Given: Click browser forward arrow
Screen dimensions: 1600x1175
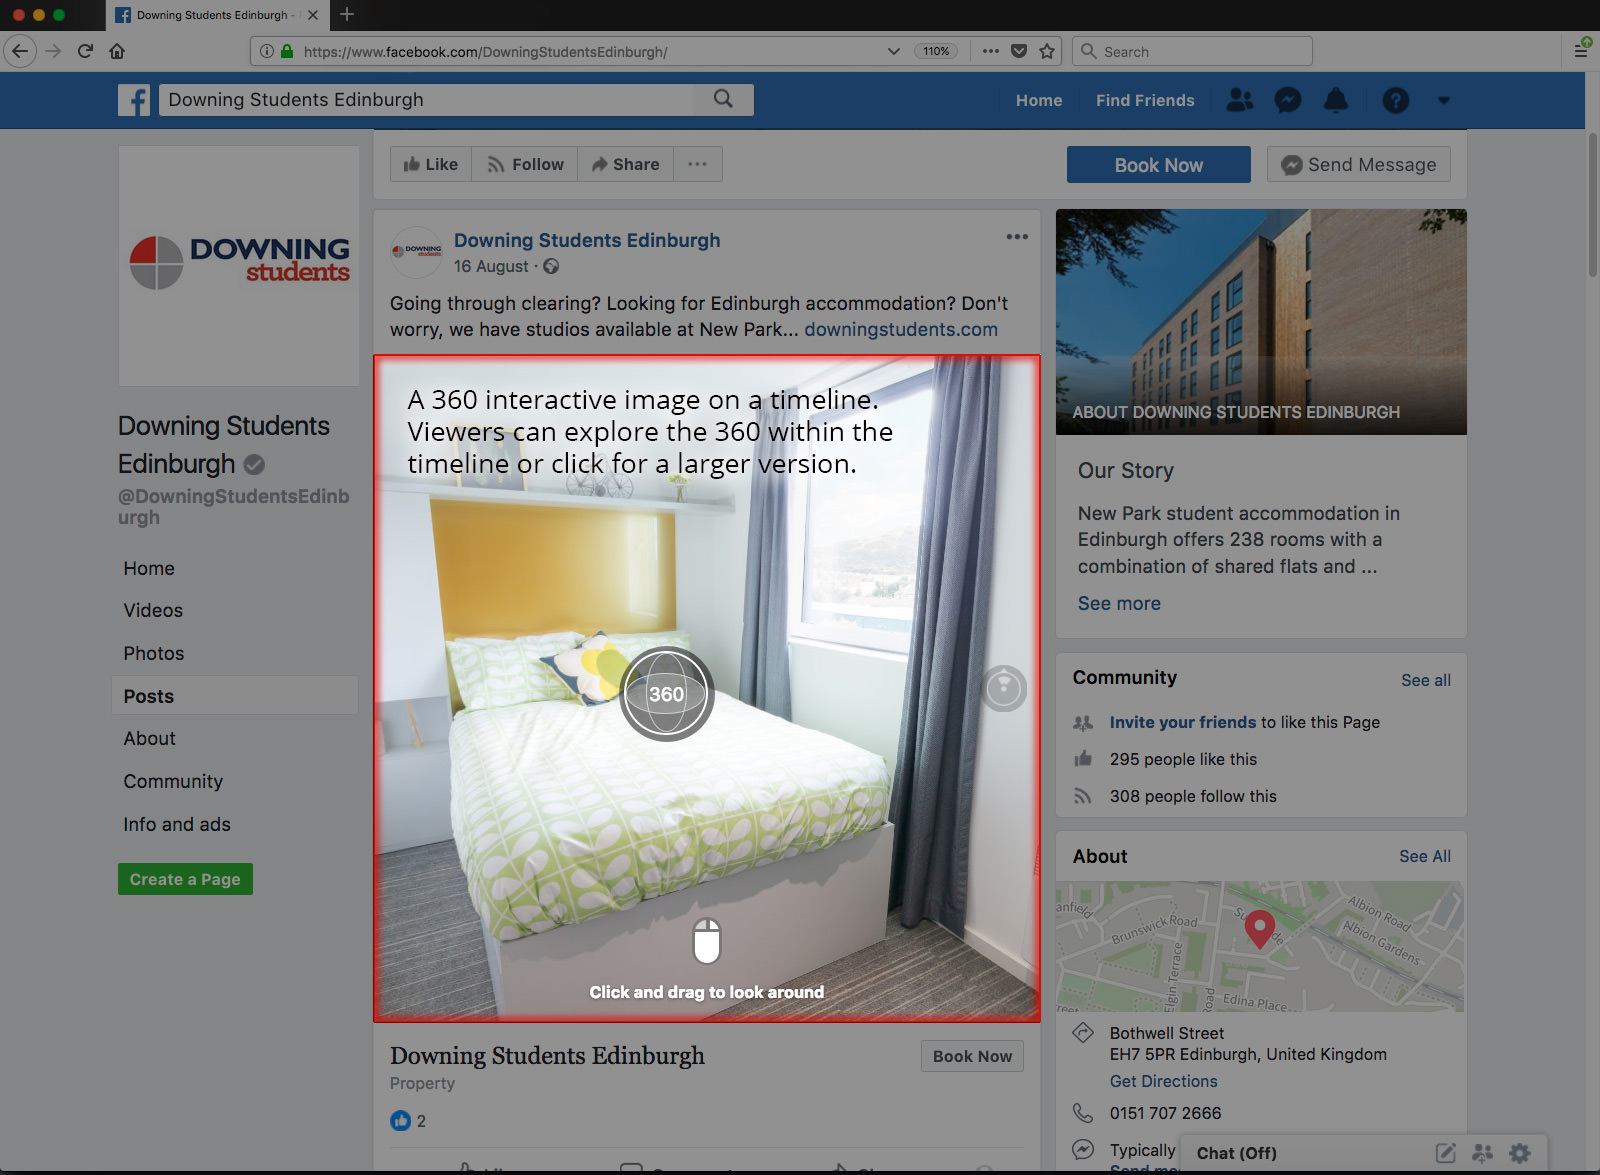Looking at the screenshot, I should pos(53,51).
